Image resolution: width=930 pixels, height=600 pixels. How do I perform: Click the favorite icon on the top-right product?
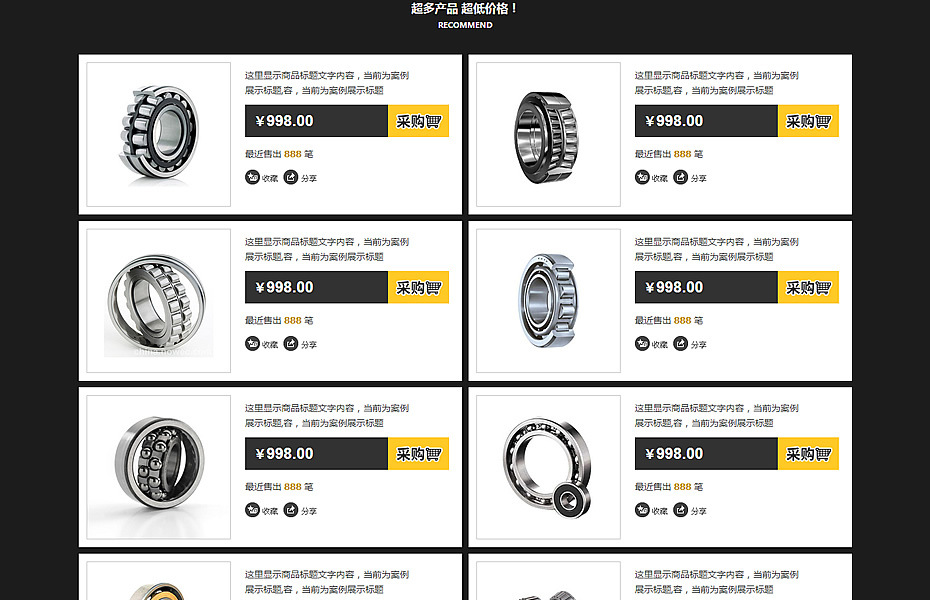[642, 177]
